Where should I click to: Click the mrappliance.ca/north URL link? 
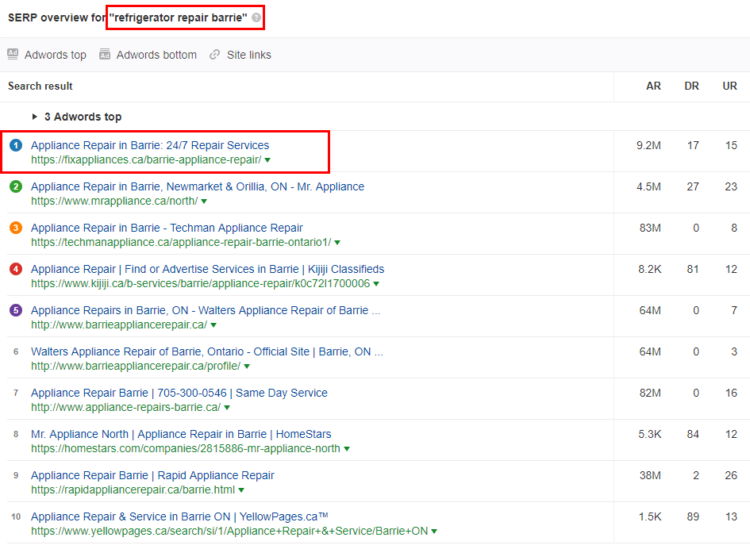(x=114, y=201)
